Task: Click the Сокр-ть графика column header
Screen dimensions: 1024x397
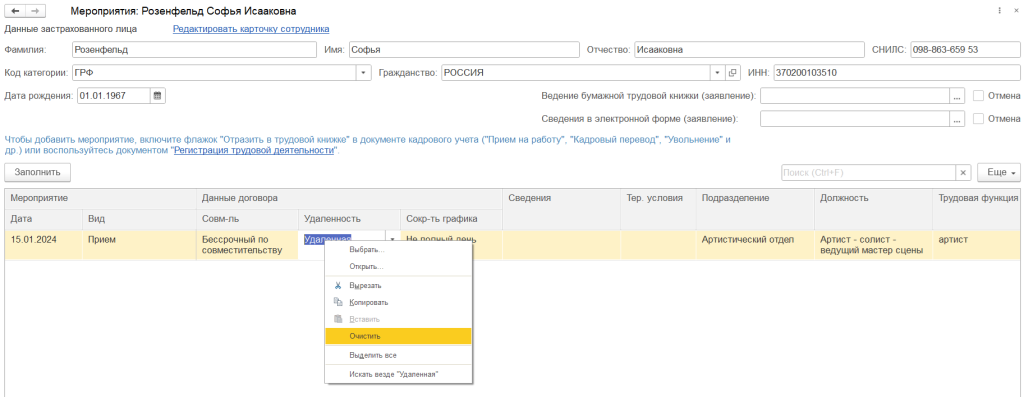Action: point(451,219)
